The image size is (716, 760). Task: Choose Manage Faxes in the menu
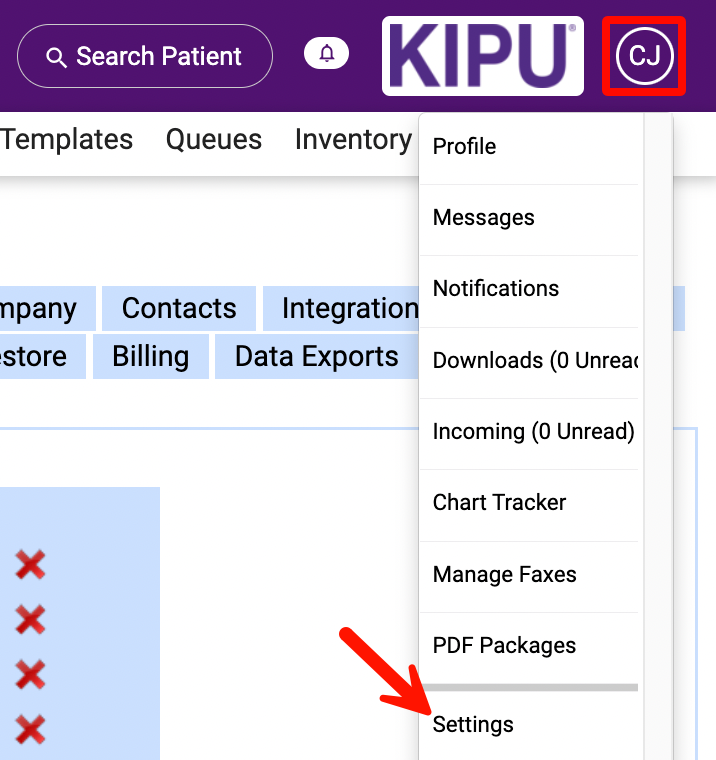pos(504,574)
